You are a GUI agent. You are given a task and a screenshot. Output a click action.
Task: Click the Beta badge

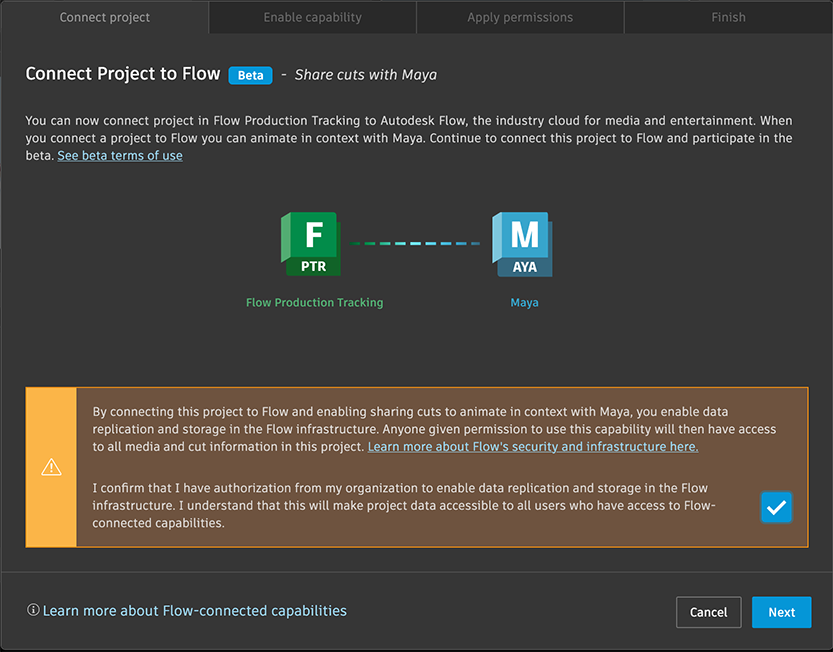pos(250,75)
